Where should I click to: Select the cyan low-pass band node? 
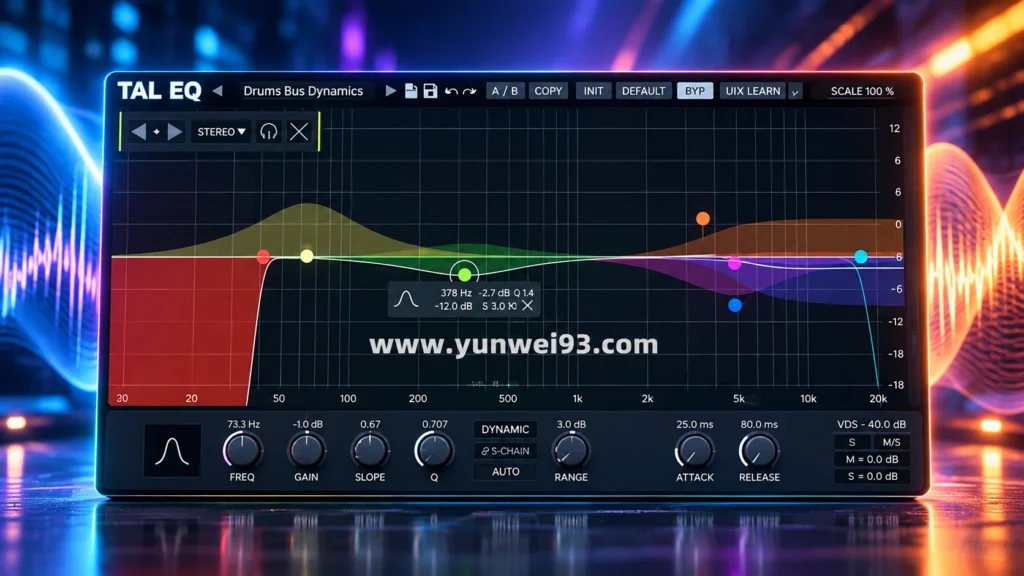tap(861, 257)
